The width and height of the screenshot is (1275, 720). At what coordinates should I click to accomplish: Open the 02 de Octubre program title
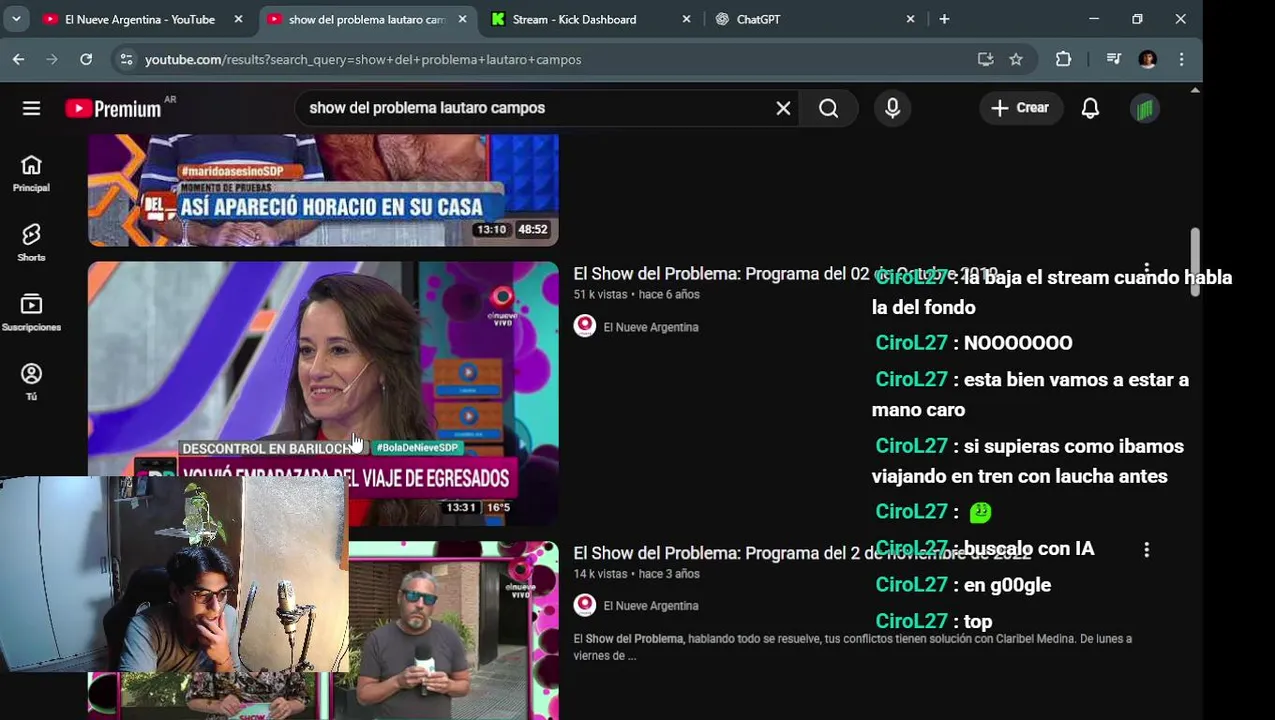[784, 274]
